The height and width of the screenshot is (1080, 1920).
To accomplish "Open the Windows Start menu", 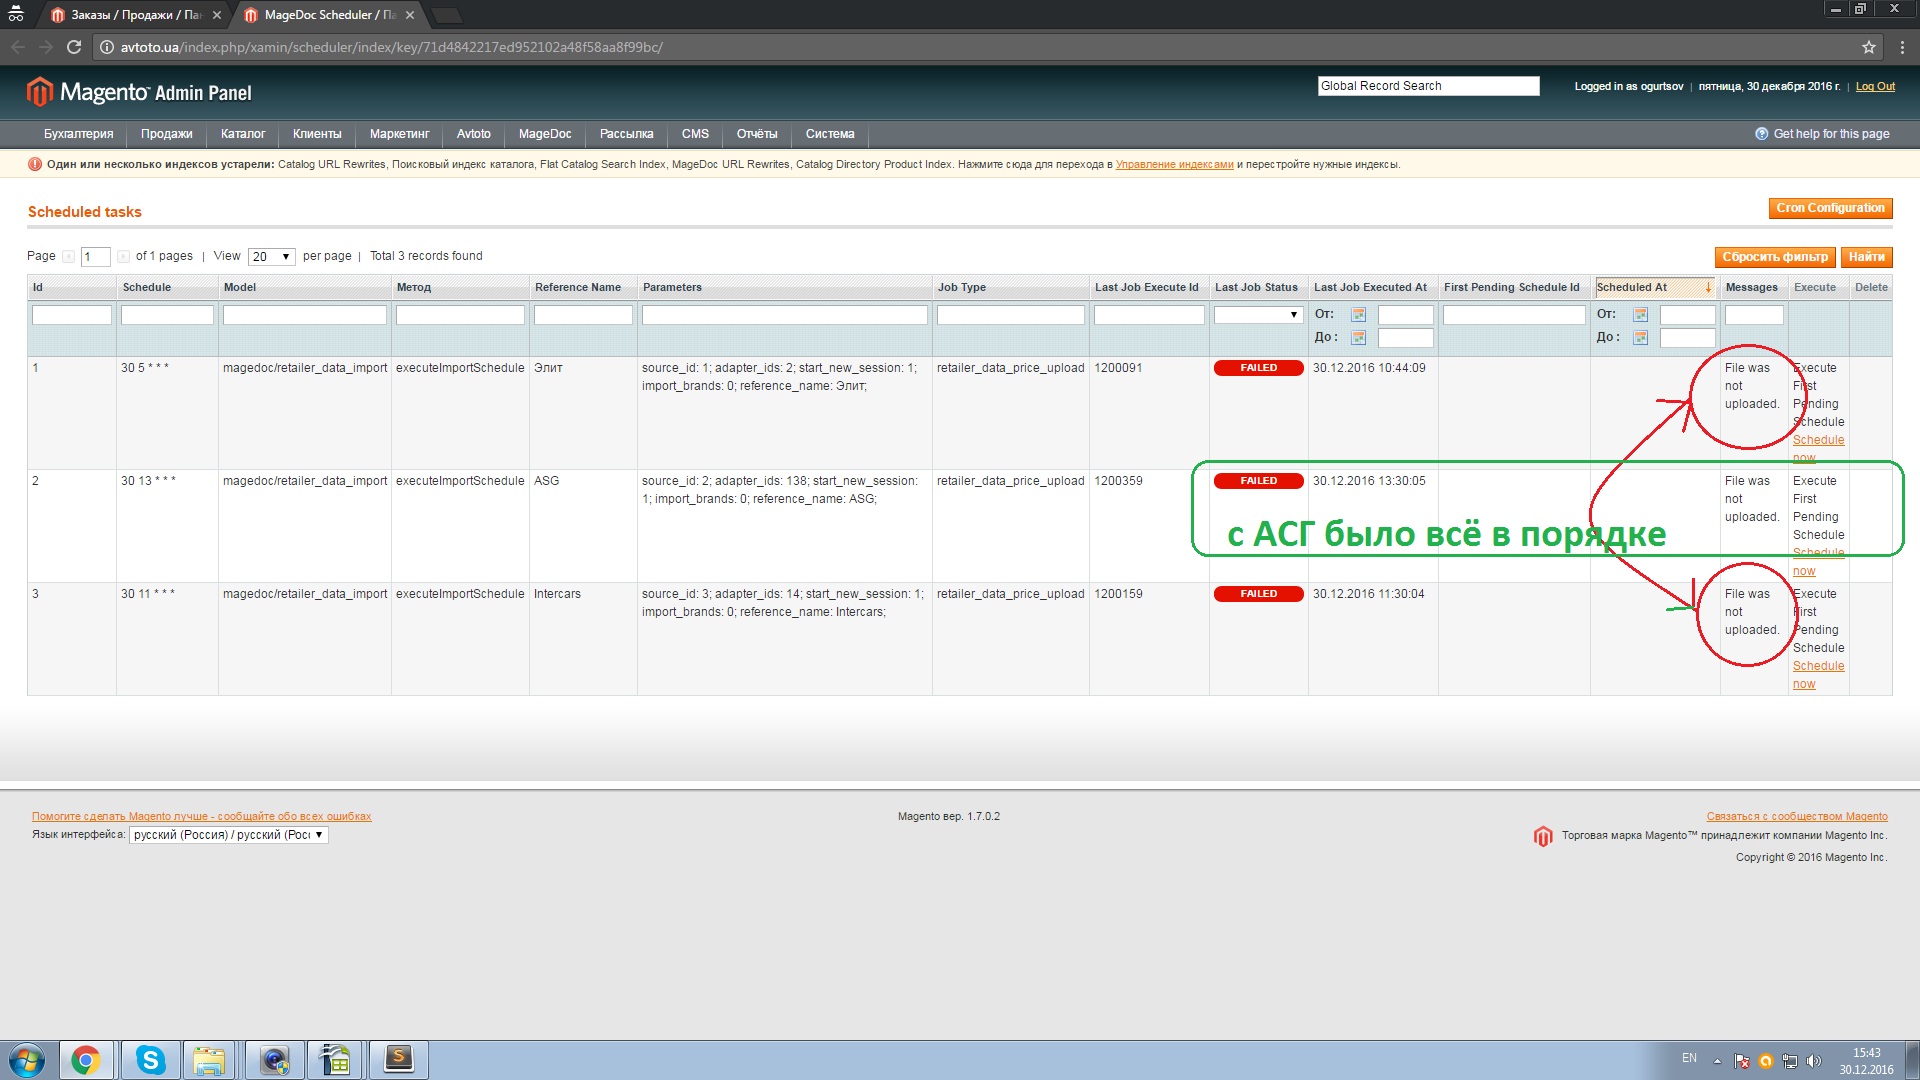I will tap(27, 1060).
